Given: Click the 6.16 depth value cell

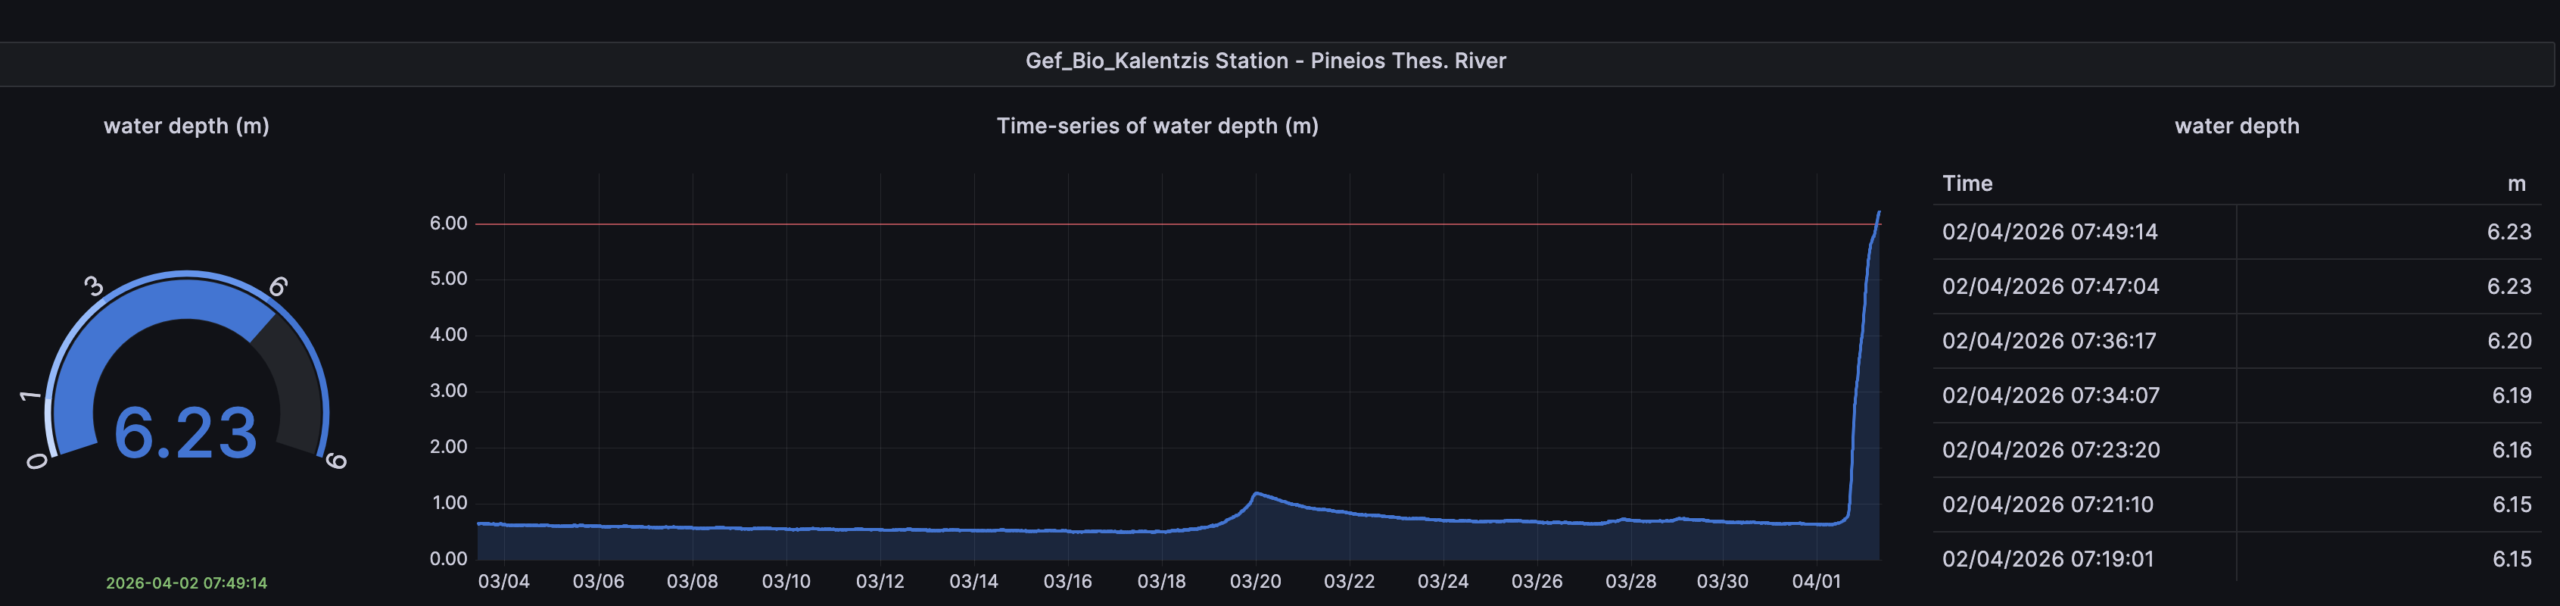Looking at the screenshot, I should tap(2511, 450).
